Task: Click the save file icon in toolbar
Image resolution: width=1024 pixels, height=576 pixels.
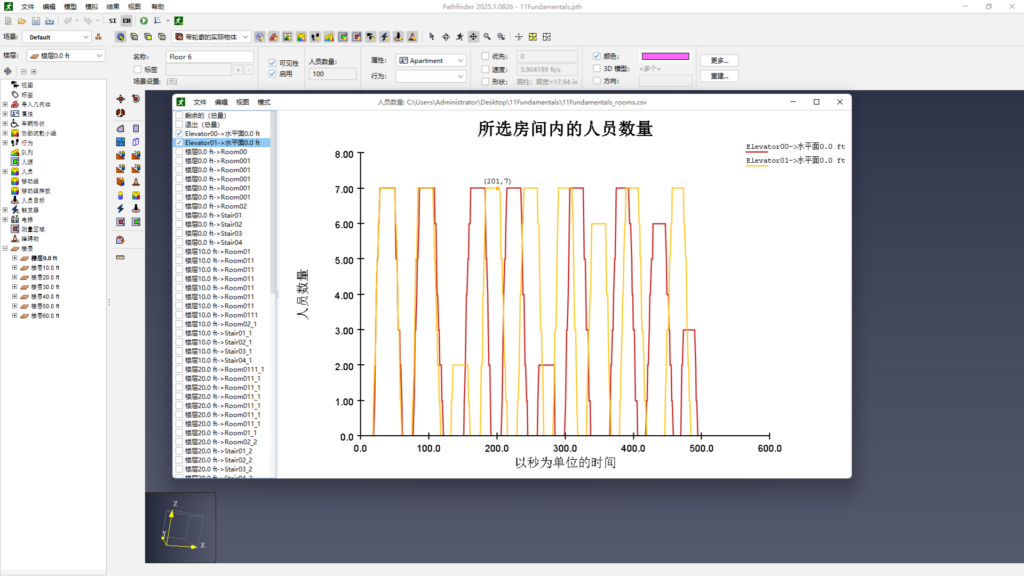Action: [36, 20]
